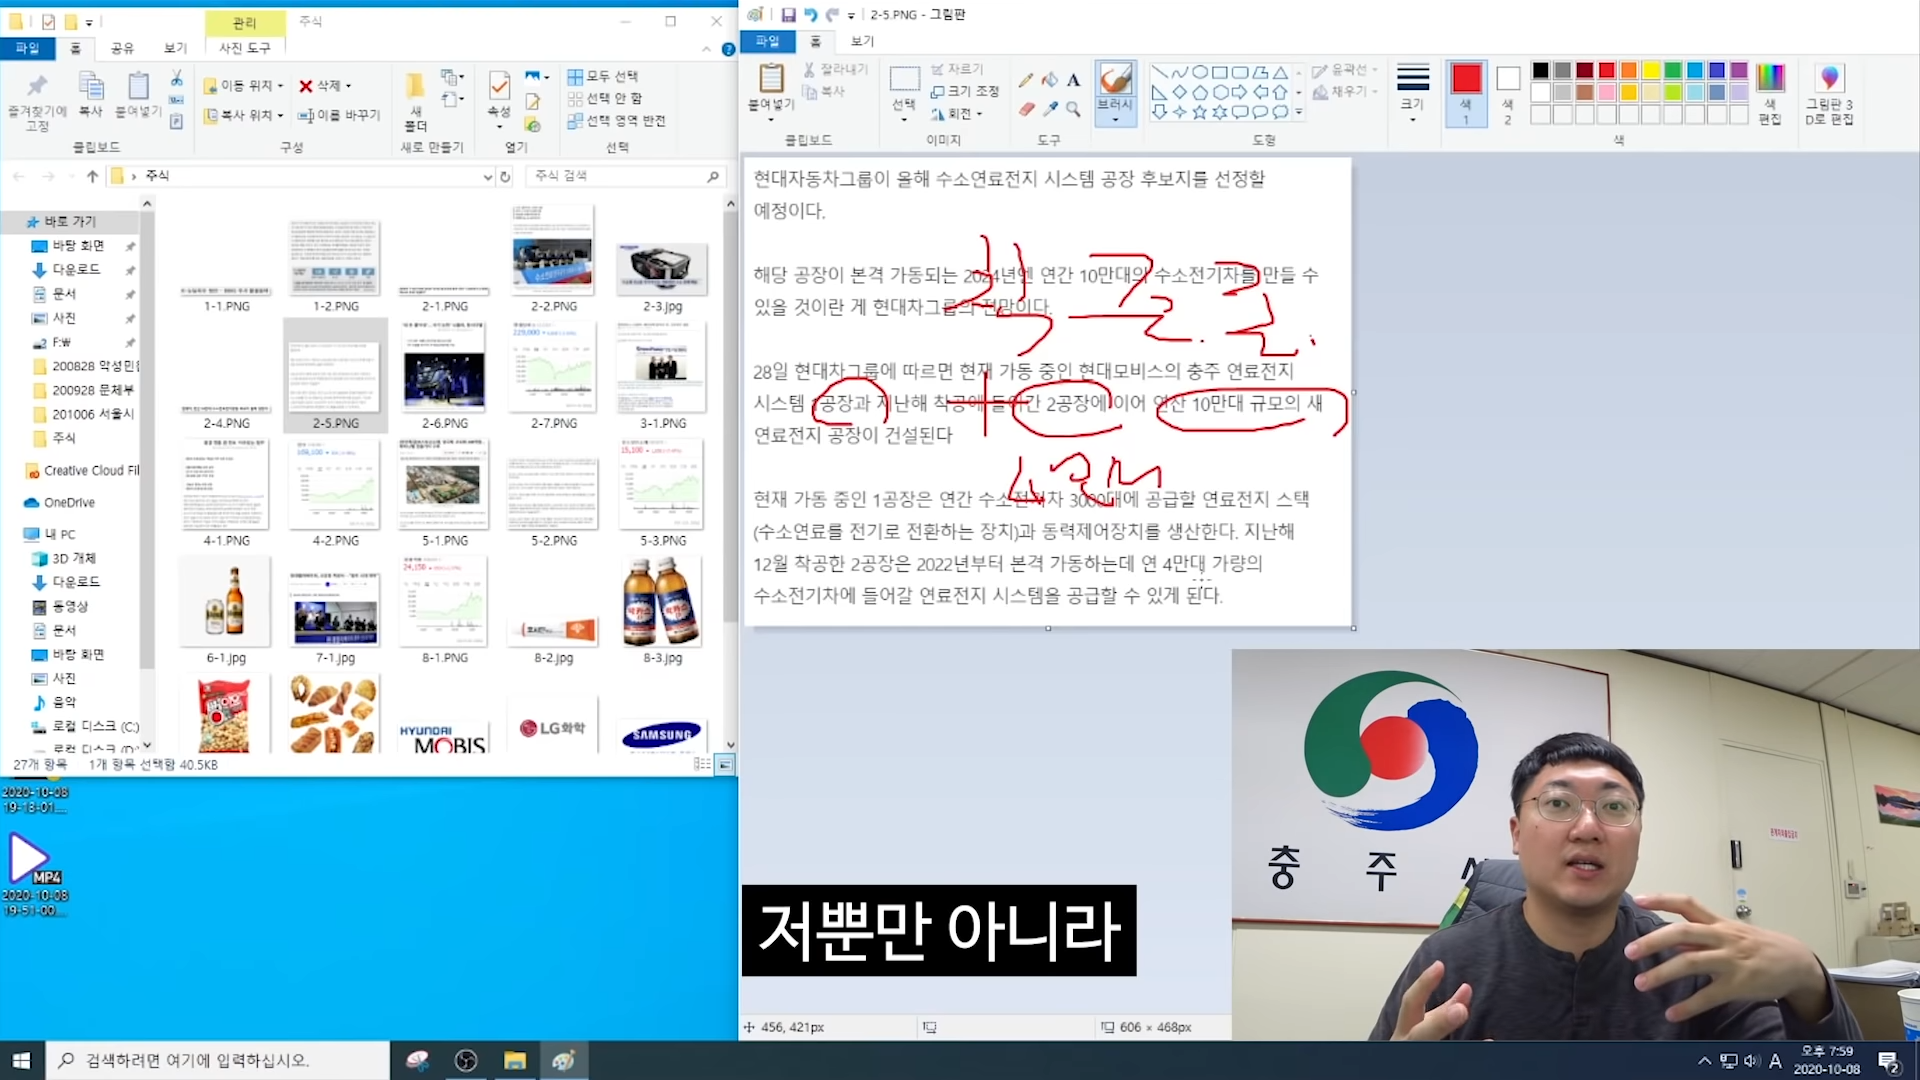Image resolution: width=1920 pixels, height=1080 pixels.
Task: Open shape Fill dropdown in Paint
Action: point(1345,91)
